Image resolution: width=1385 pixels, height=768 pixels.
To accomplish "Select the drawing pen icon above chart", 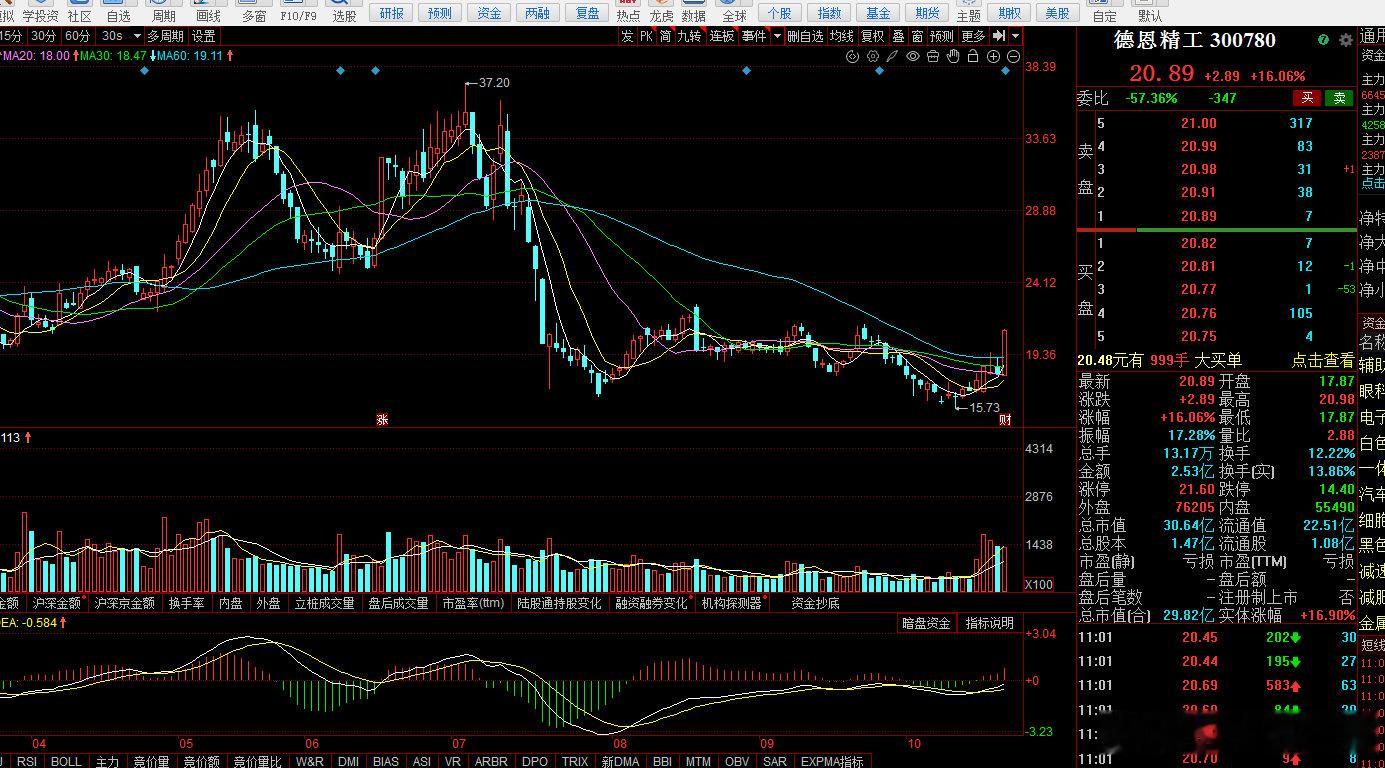I will pos(893,57).
